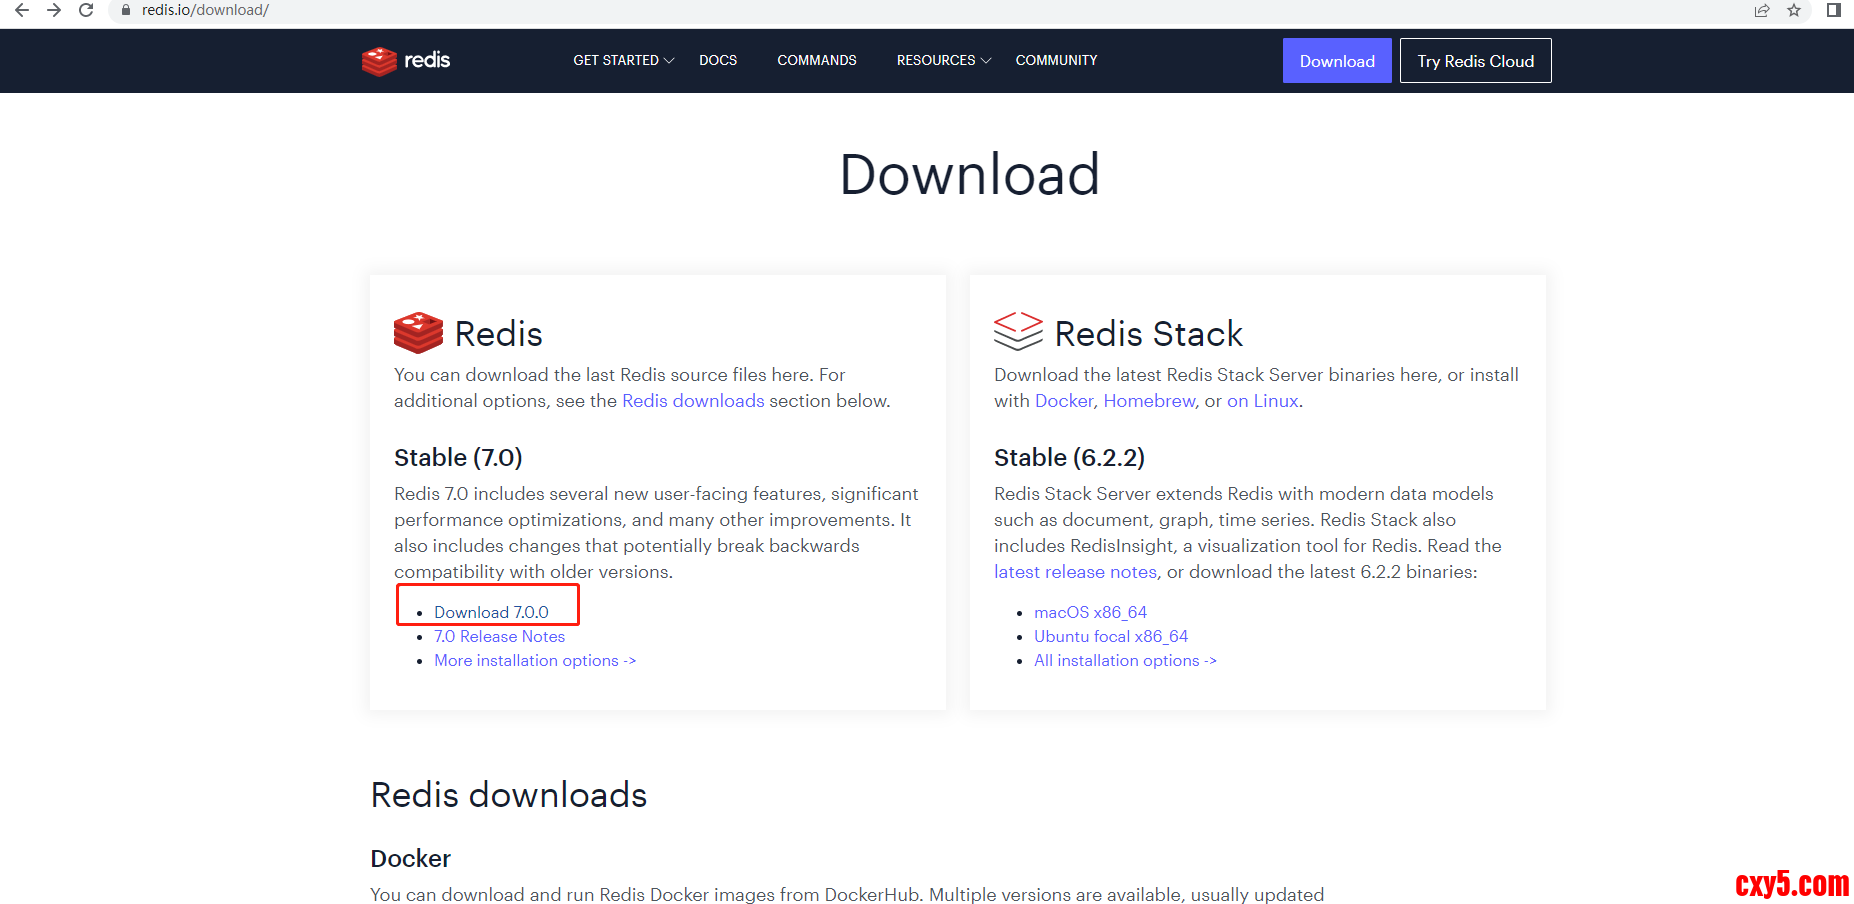Go to the COMMUNITY page
The image size is (1854, 904).
coord(1056,61)
